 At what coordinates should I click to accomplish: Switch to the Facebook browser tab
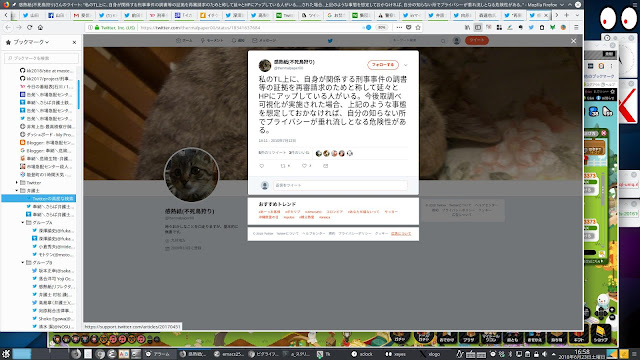56,15
